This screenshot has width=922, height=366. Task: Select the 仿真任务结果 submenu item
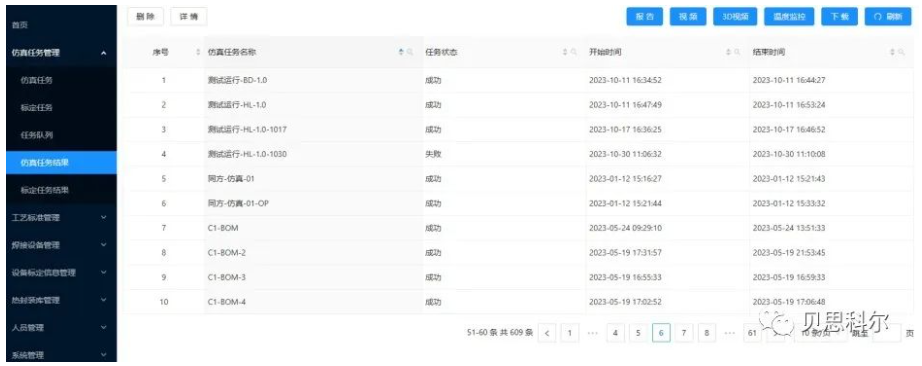tap(61, 163)
